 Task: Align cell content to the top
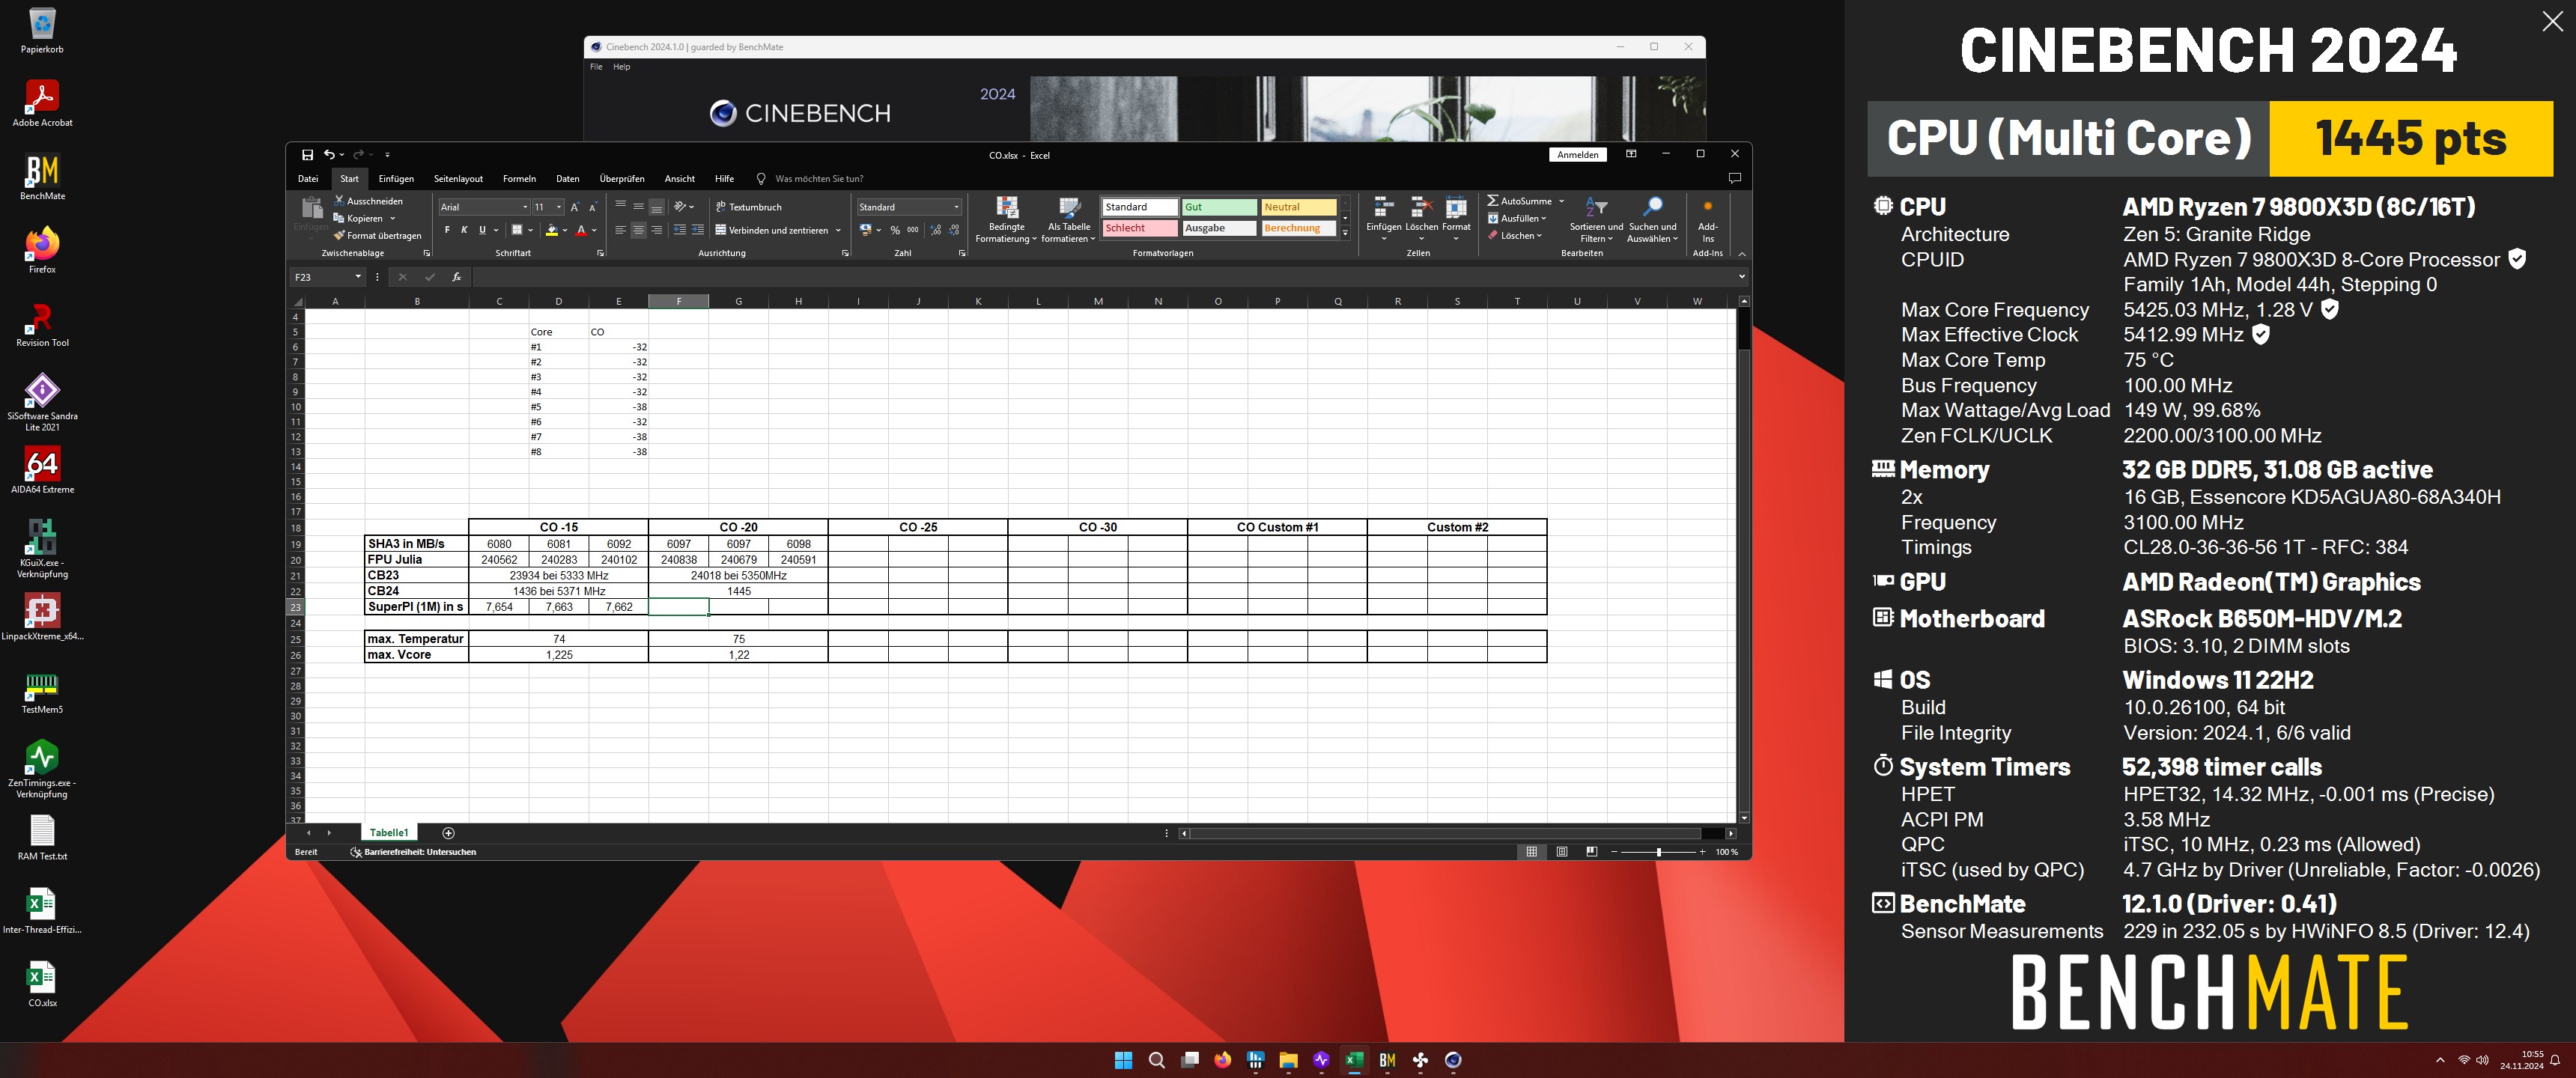tap(621, 206)
